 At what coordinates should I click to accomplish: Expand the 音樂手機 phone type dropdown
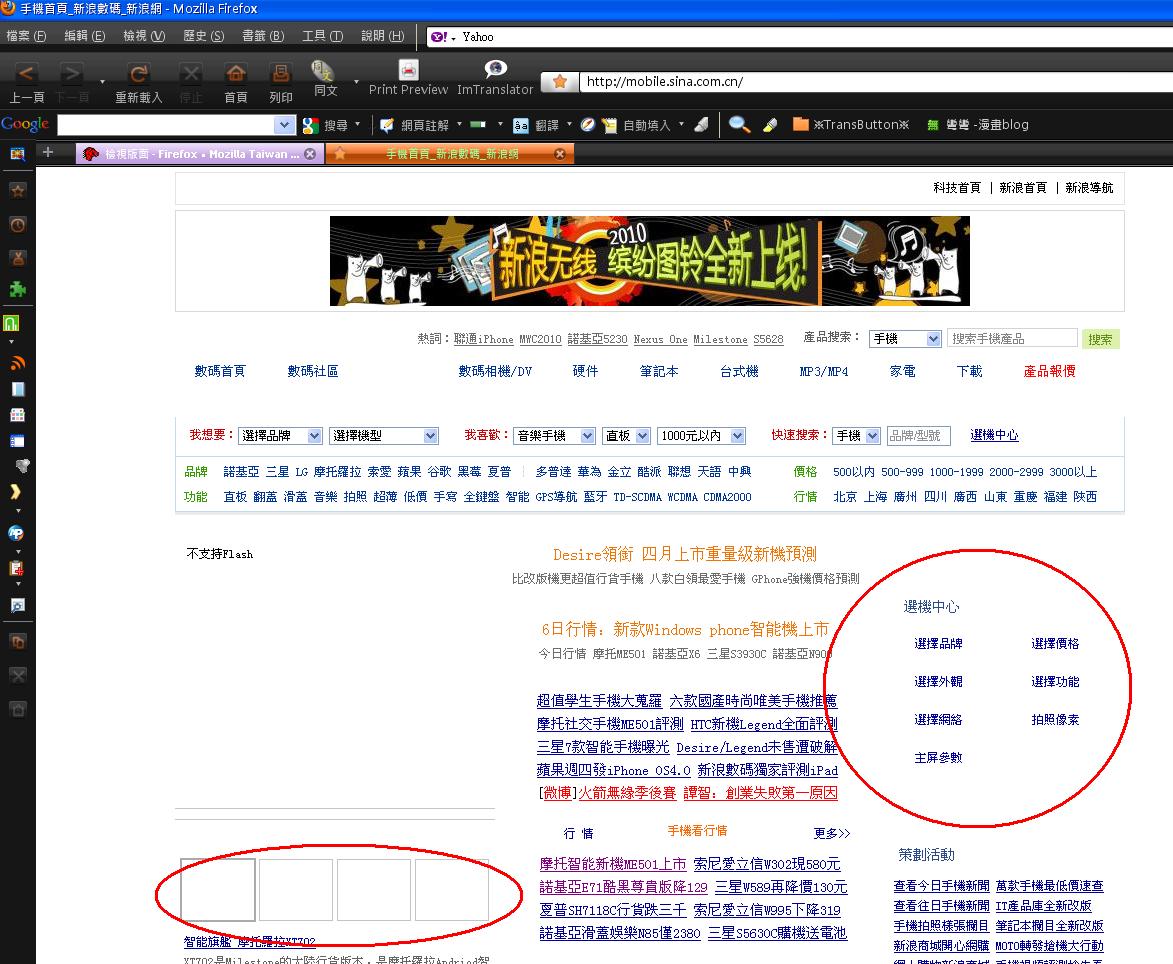[x=553, y=436]
